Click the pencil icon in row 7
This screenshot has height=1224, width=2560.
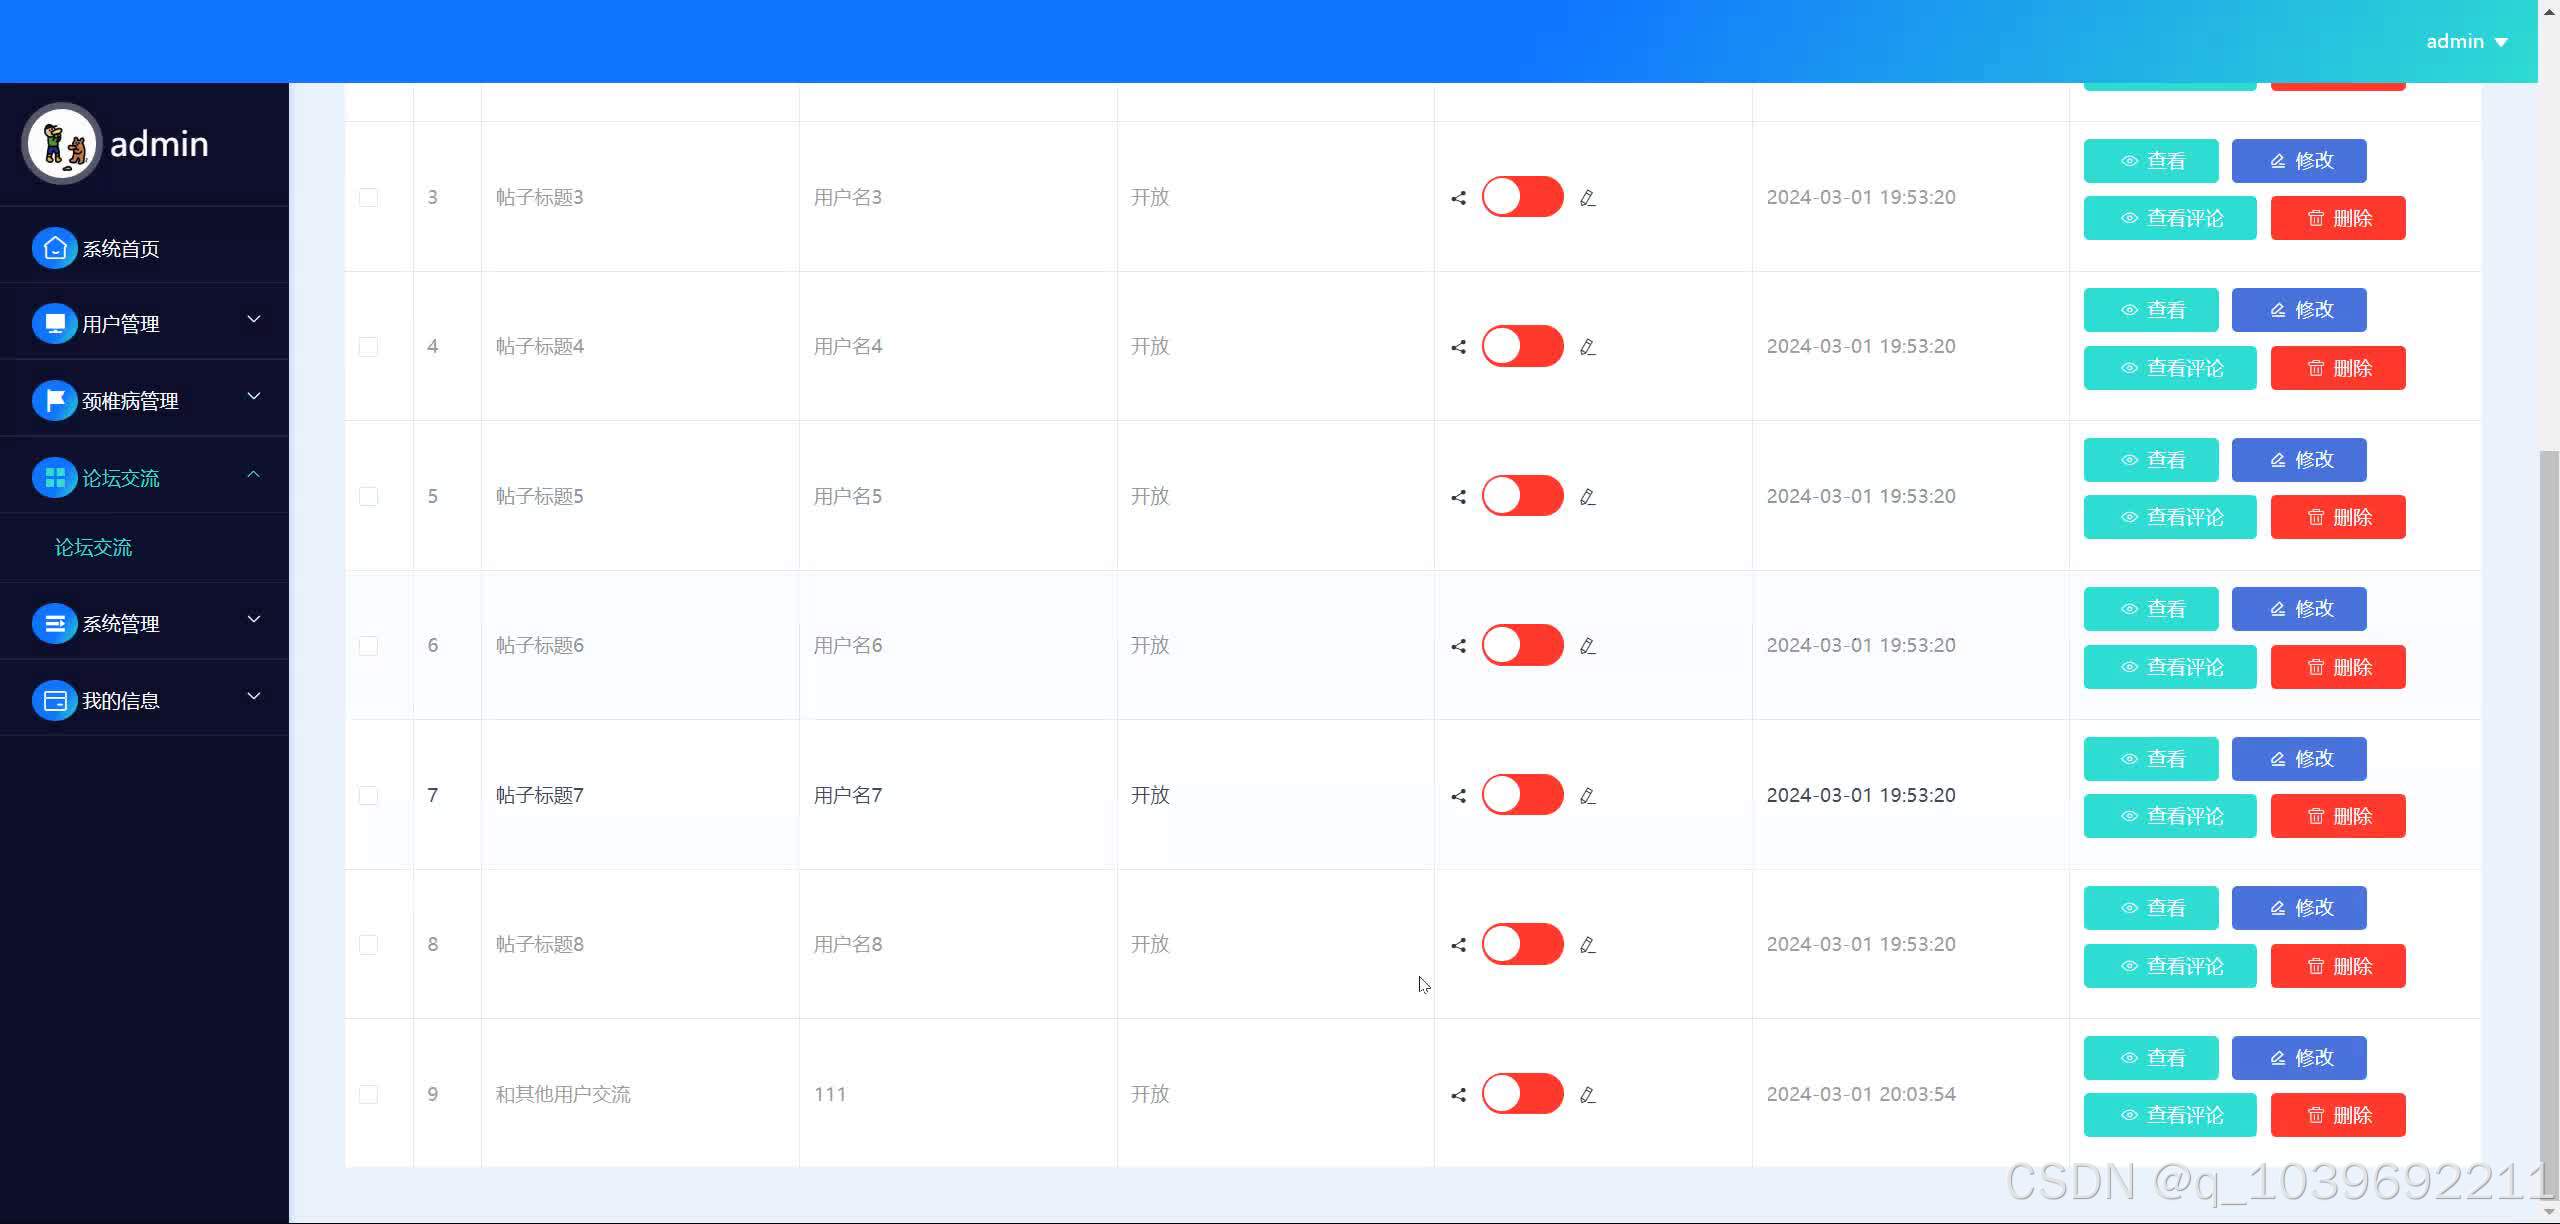click(x=1587, y=796)
